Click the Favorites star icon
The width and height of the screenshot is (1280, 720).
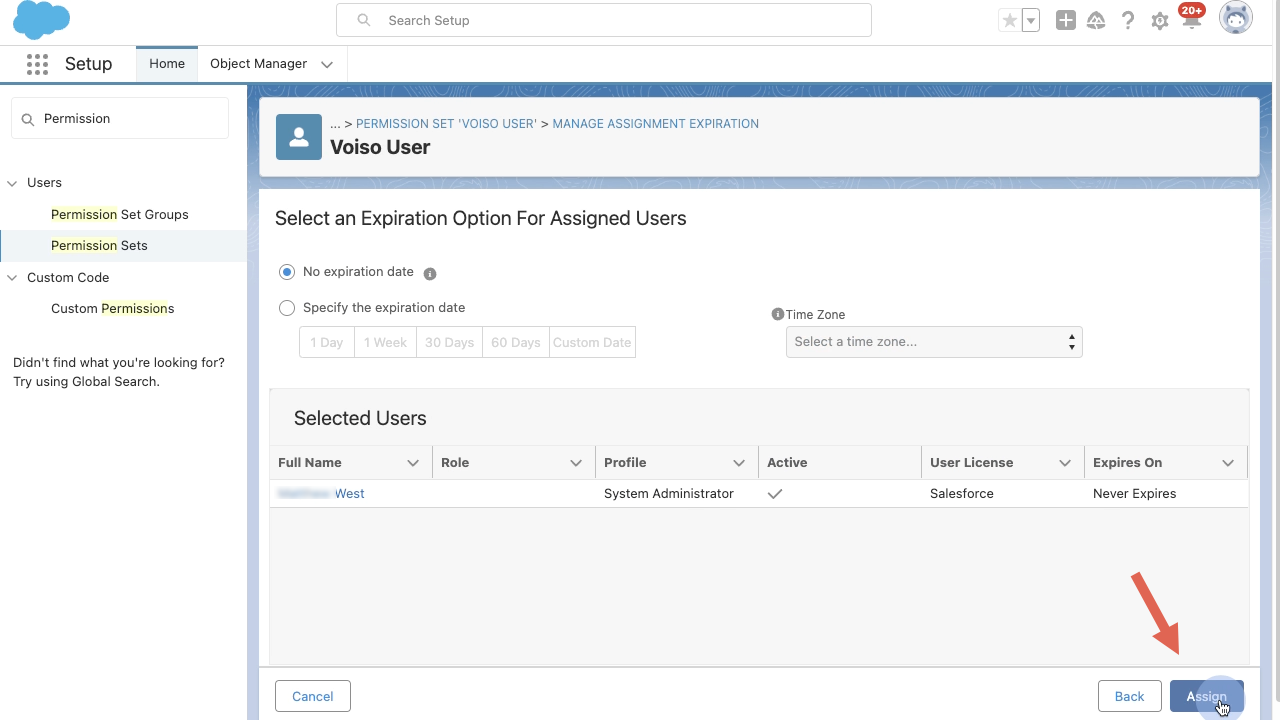[1010, 20]
